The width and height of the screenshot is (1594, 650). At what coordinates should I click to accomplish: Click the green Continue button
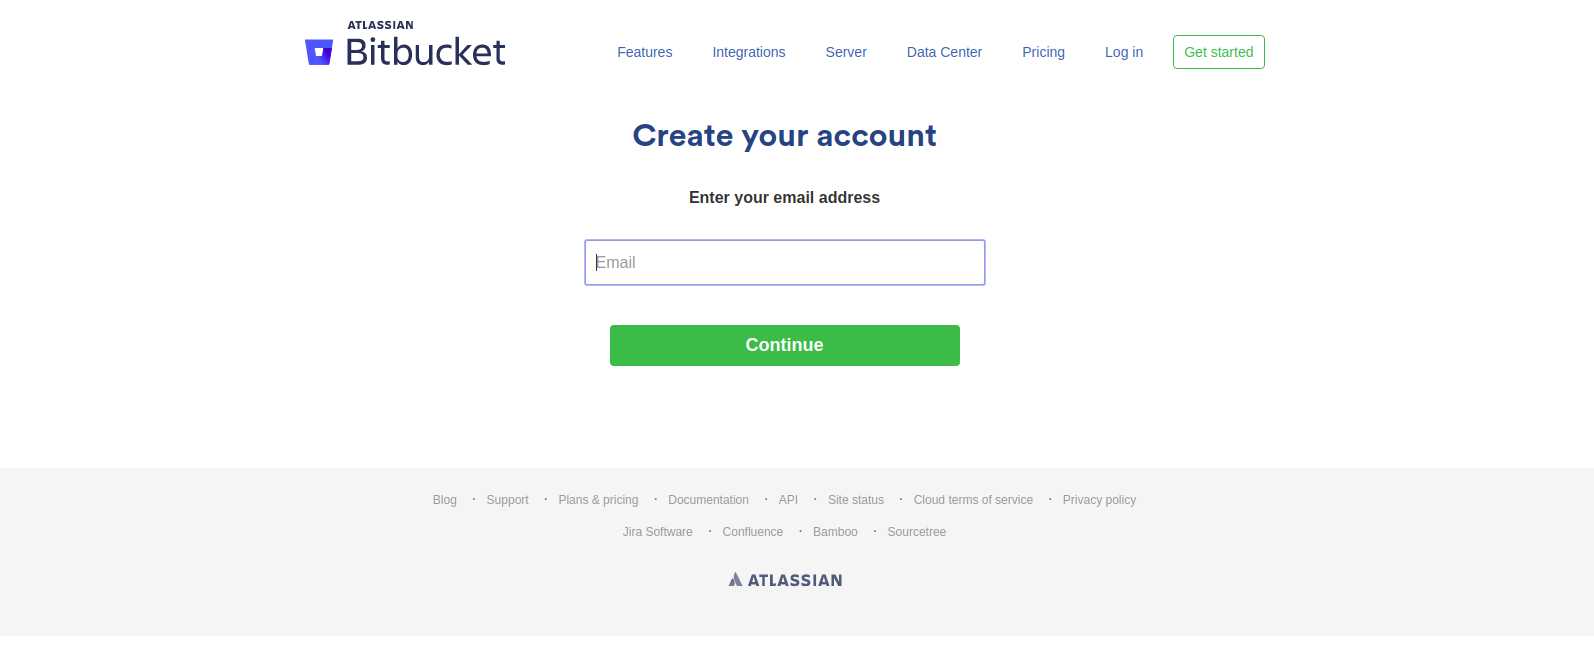784,345
